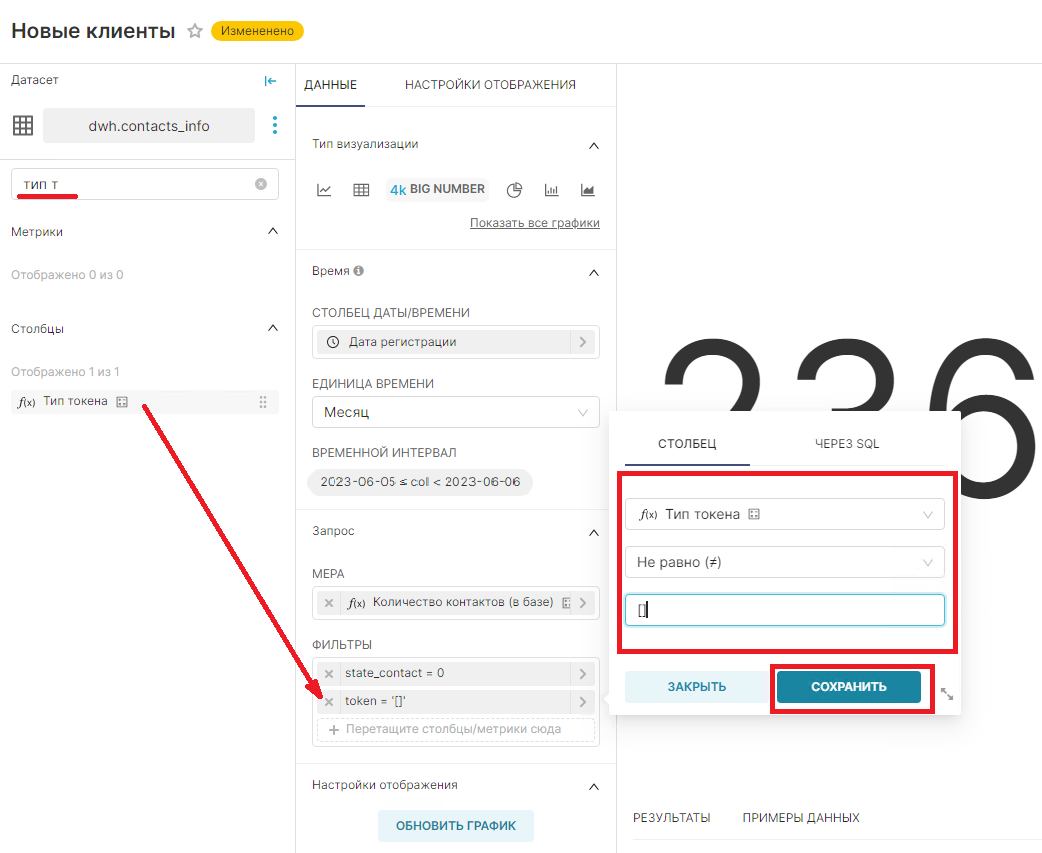The height and width of the screenshot is (853, 1042).
Task: Select pie chart visualization icon
Action: [x=515, y=190]
